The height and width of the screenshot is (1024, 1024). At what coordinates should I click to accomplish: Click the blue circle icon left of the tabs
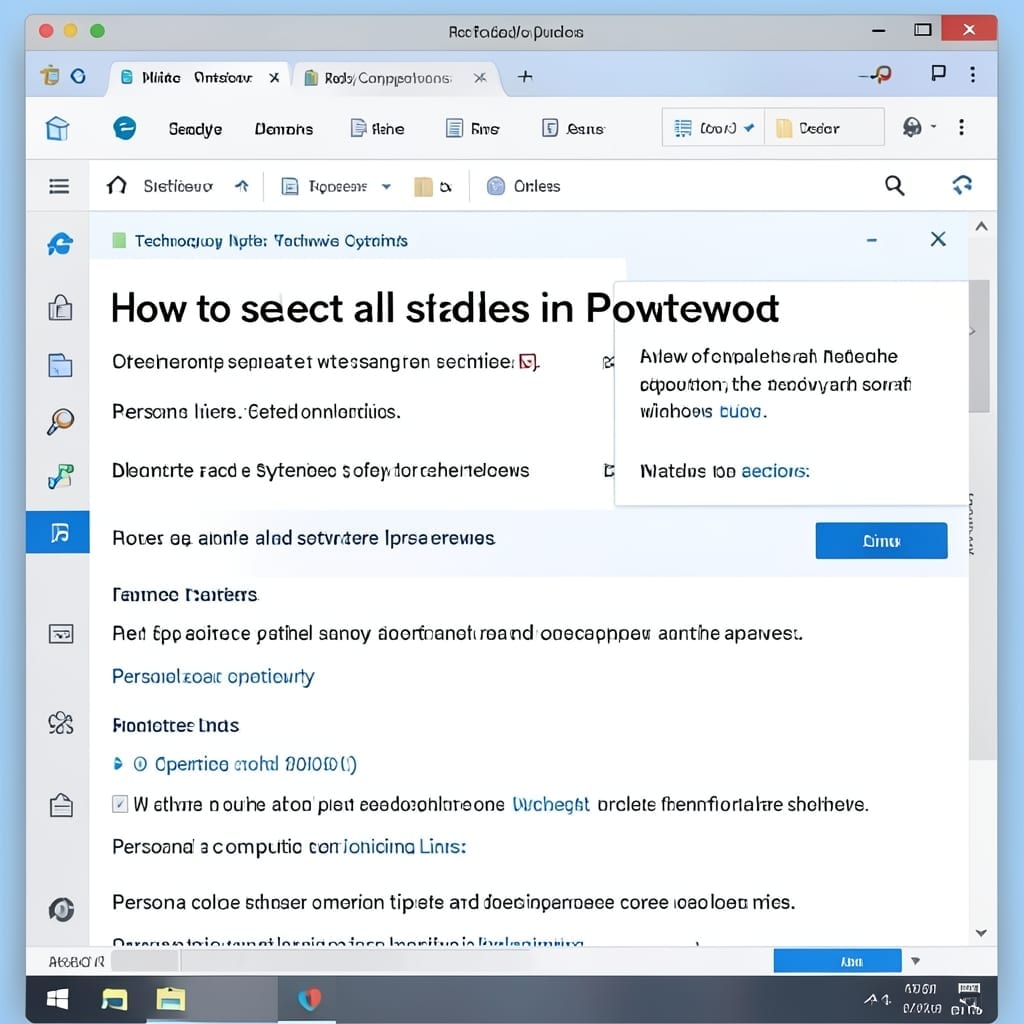click(x=78, y=76)
